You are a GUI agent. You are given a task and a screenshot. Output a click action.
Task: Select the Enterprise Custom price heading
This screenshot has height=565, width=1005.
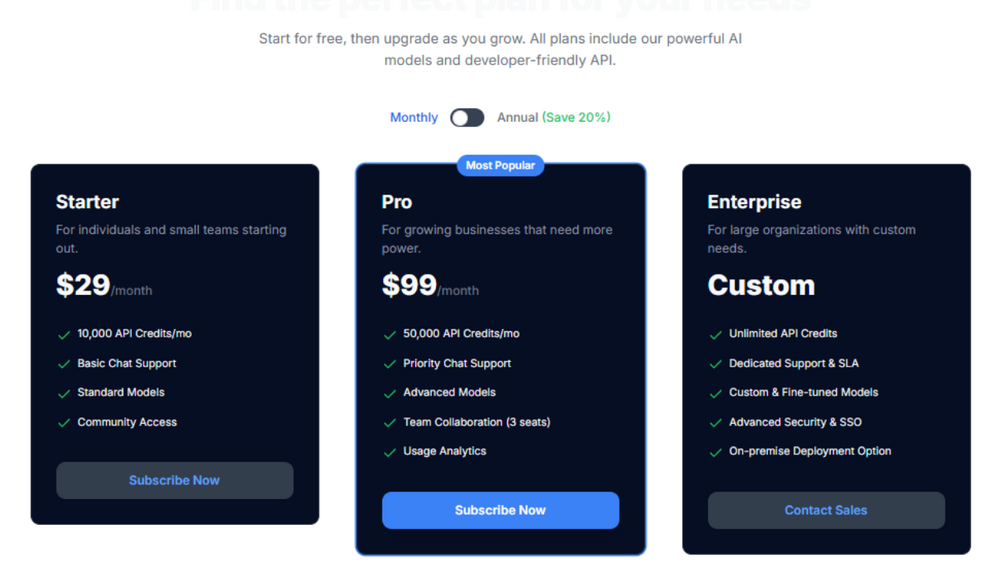761,286
